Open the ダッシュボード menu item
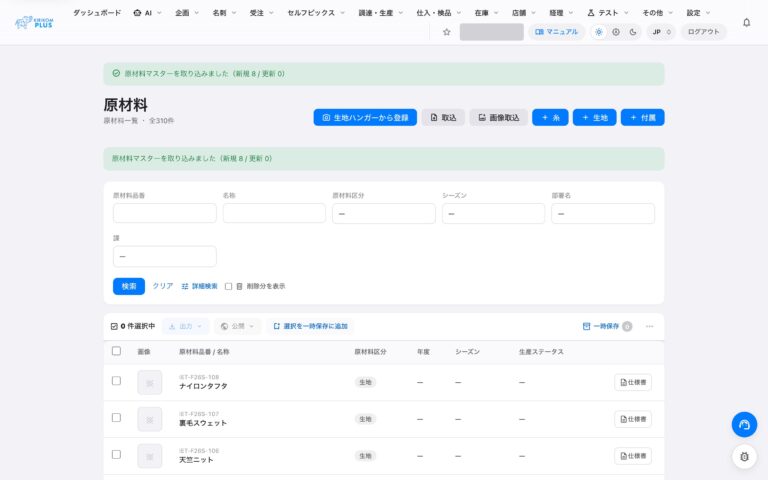768x480 pixels. 97,13
